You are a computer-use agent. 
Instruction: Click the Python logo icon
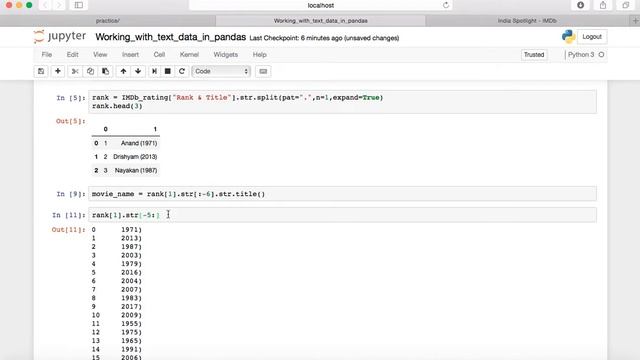pos(568,37)
